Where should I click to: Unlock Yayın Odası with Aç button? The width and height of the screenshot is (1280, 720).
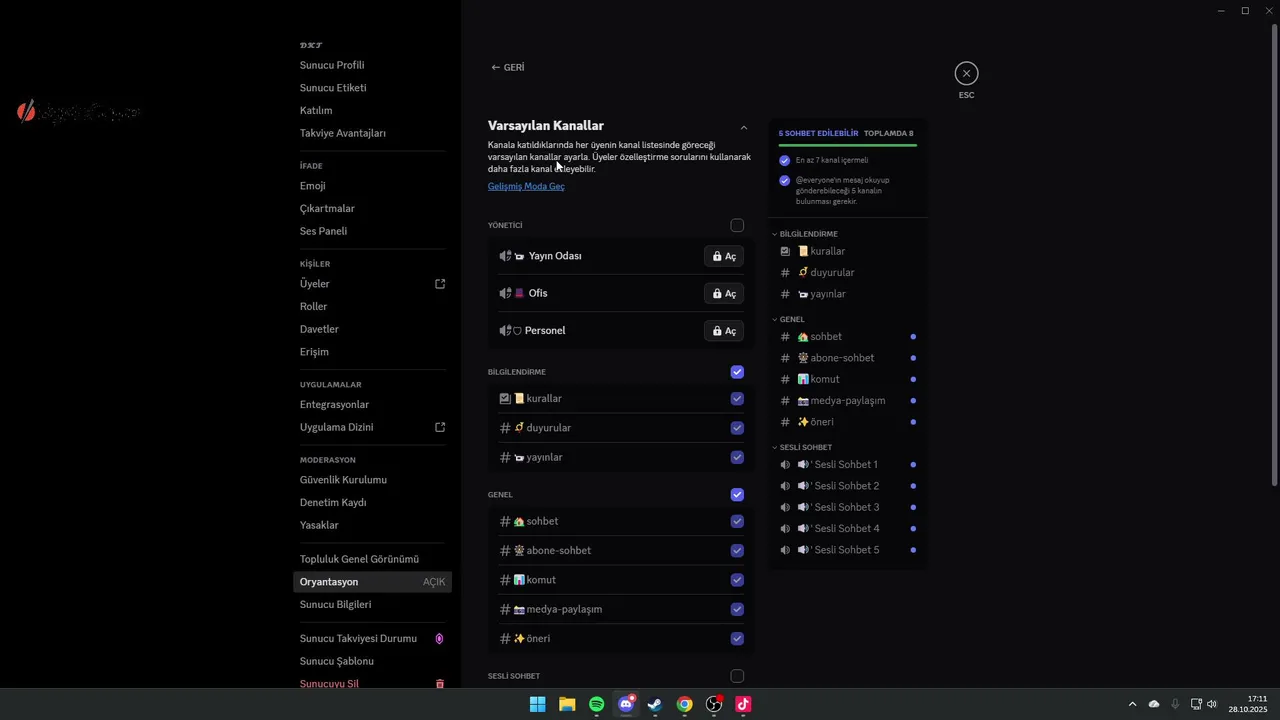724,256
